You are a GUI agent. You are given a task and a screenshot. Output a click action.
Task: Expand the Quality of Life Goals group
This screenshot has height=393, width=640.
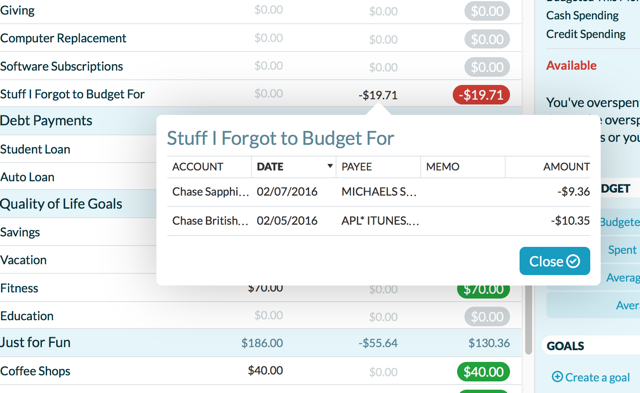[x=61, y=204]
